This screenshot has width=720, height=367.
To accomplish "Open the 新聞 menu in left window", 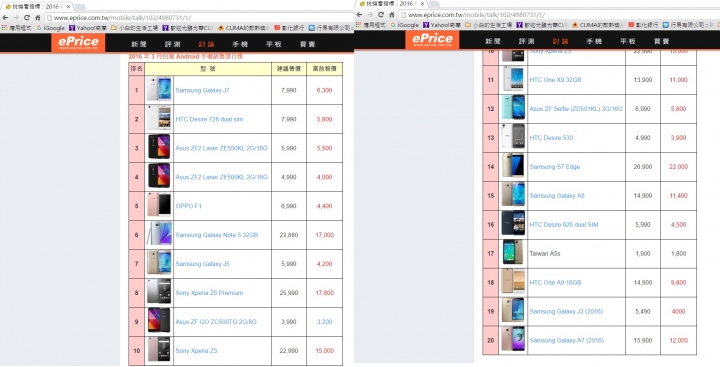I will (x=139, y=44).
